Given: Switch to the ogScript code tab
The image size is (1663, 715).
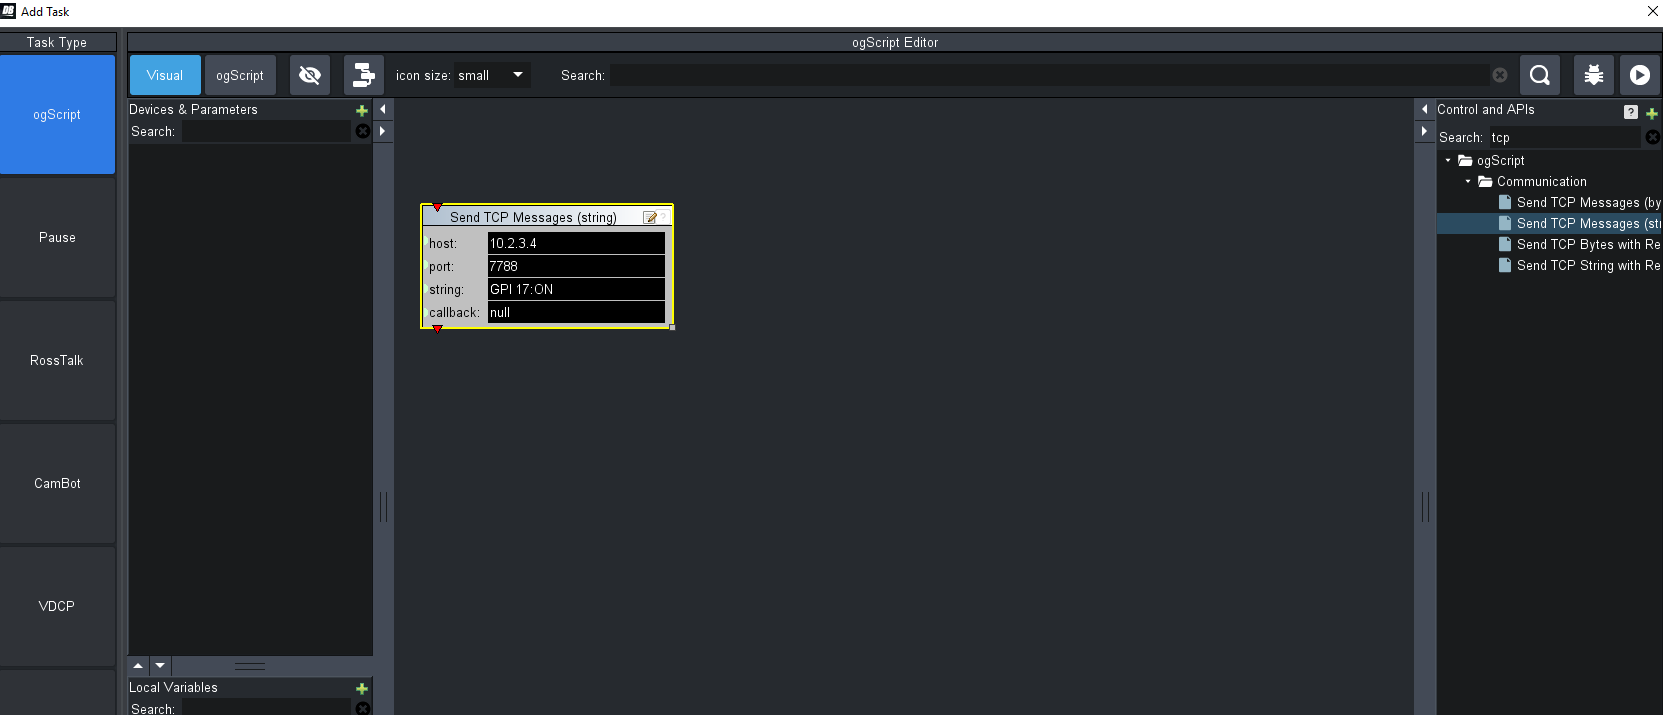Looking at the screenshot, I should (240, 75).
